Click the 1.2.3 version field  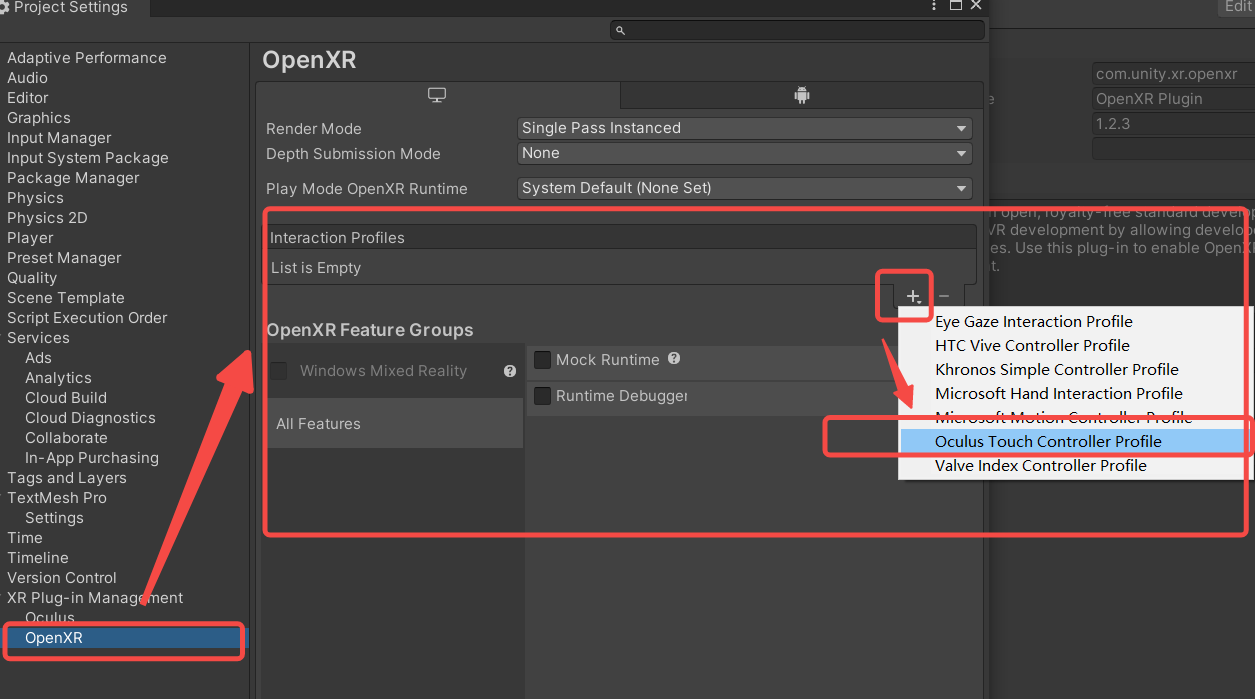(x=1173, y=124)
